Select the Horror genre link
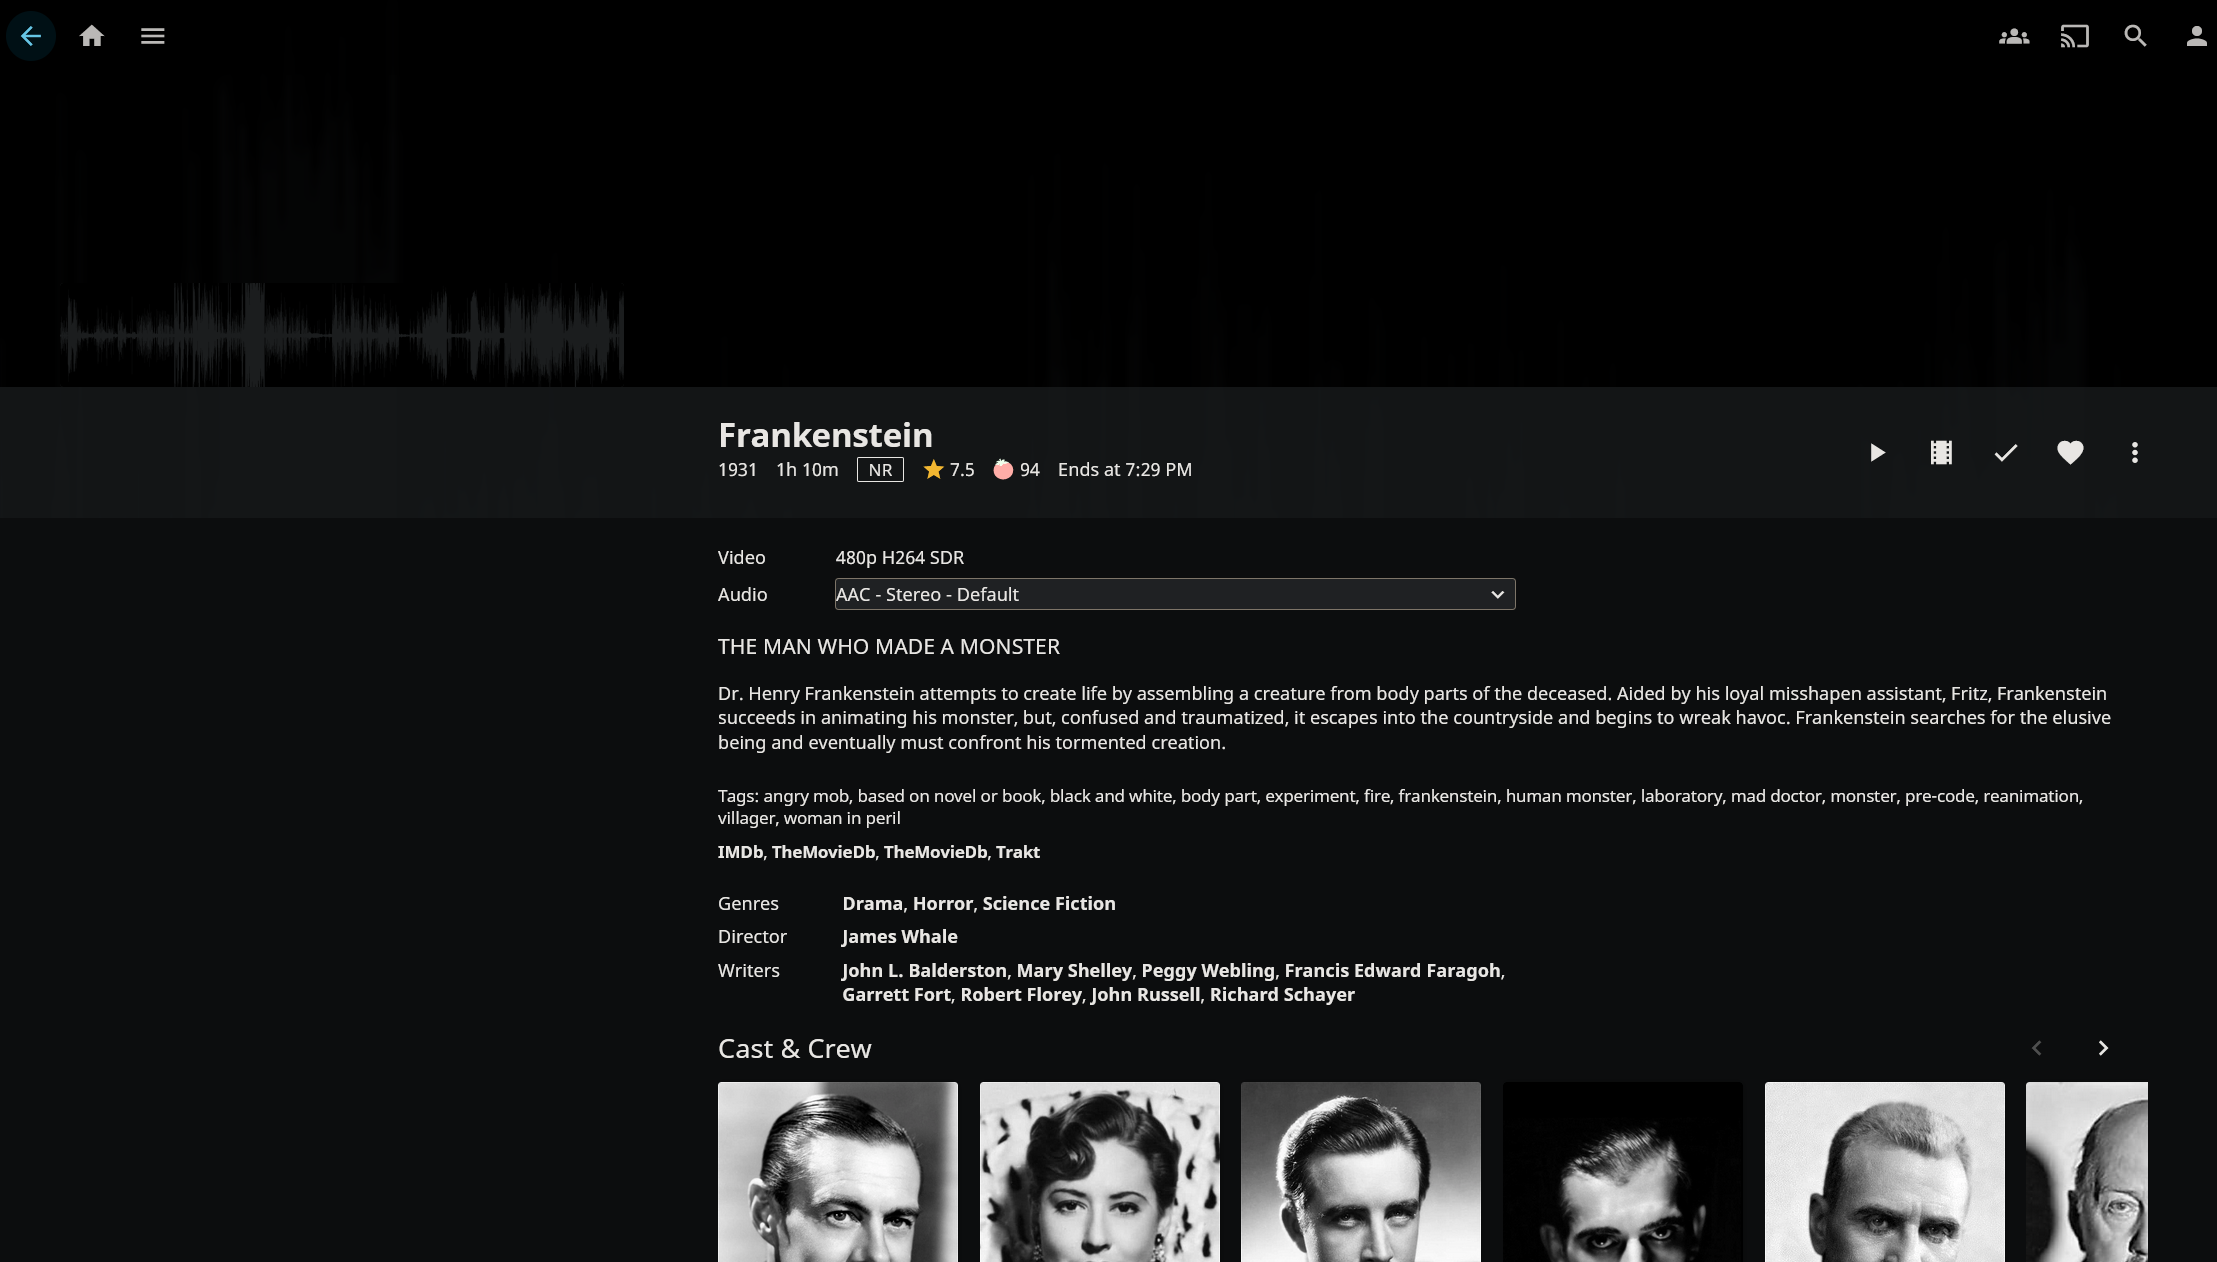The image size is (2217, 1262). 943,903
